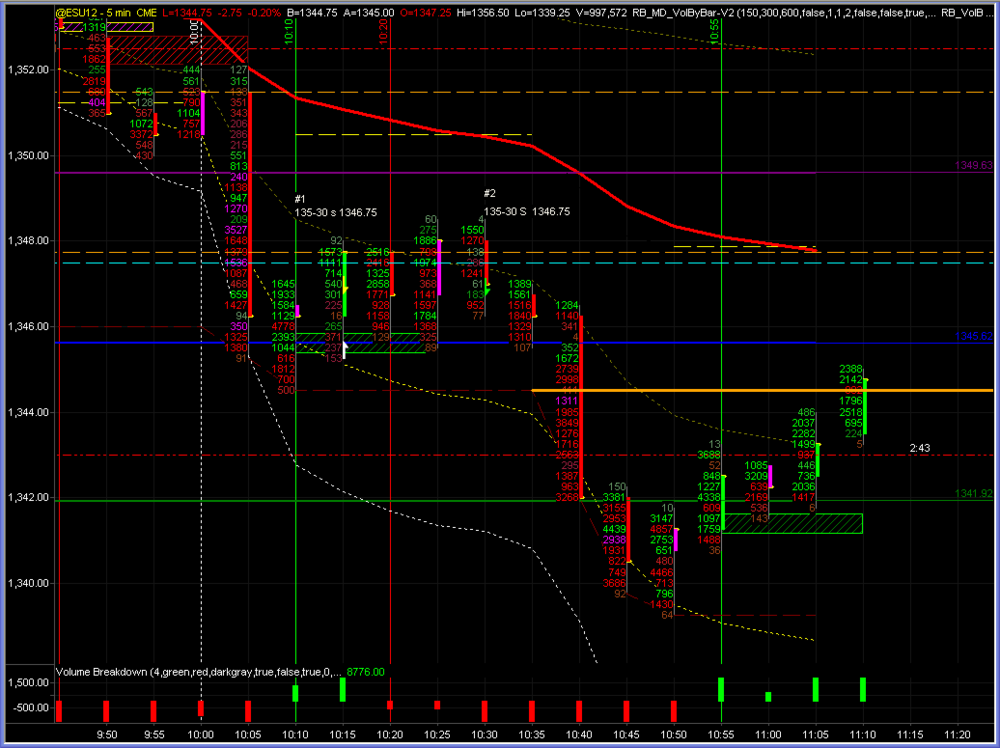Image resolution: width=1000 pixels, height=748 pixels.
Task: Click the -0.20% percent change value
Action: pos(265,13)
